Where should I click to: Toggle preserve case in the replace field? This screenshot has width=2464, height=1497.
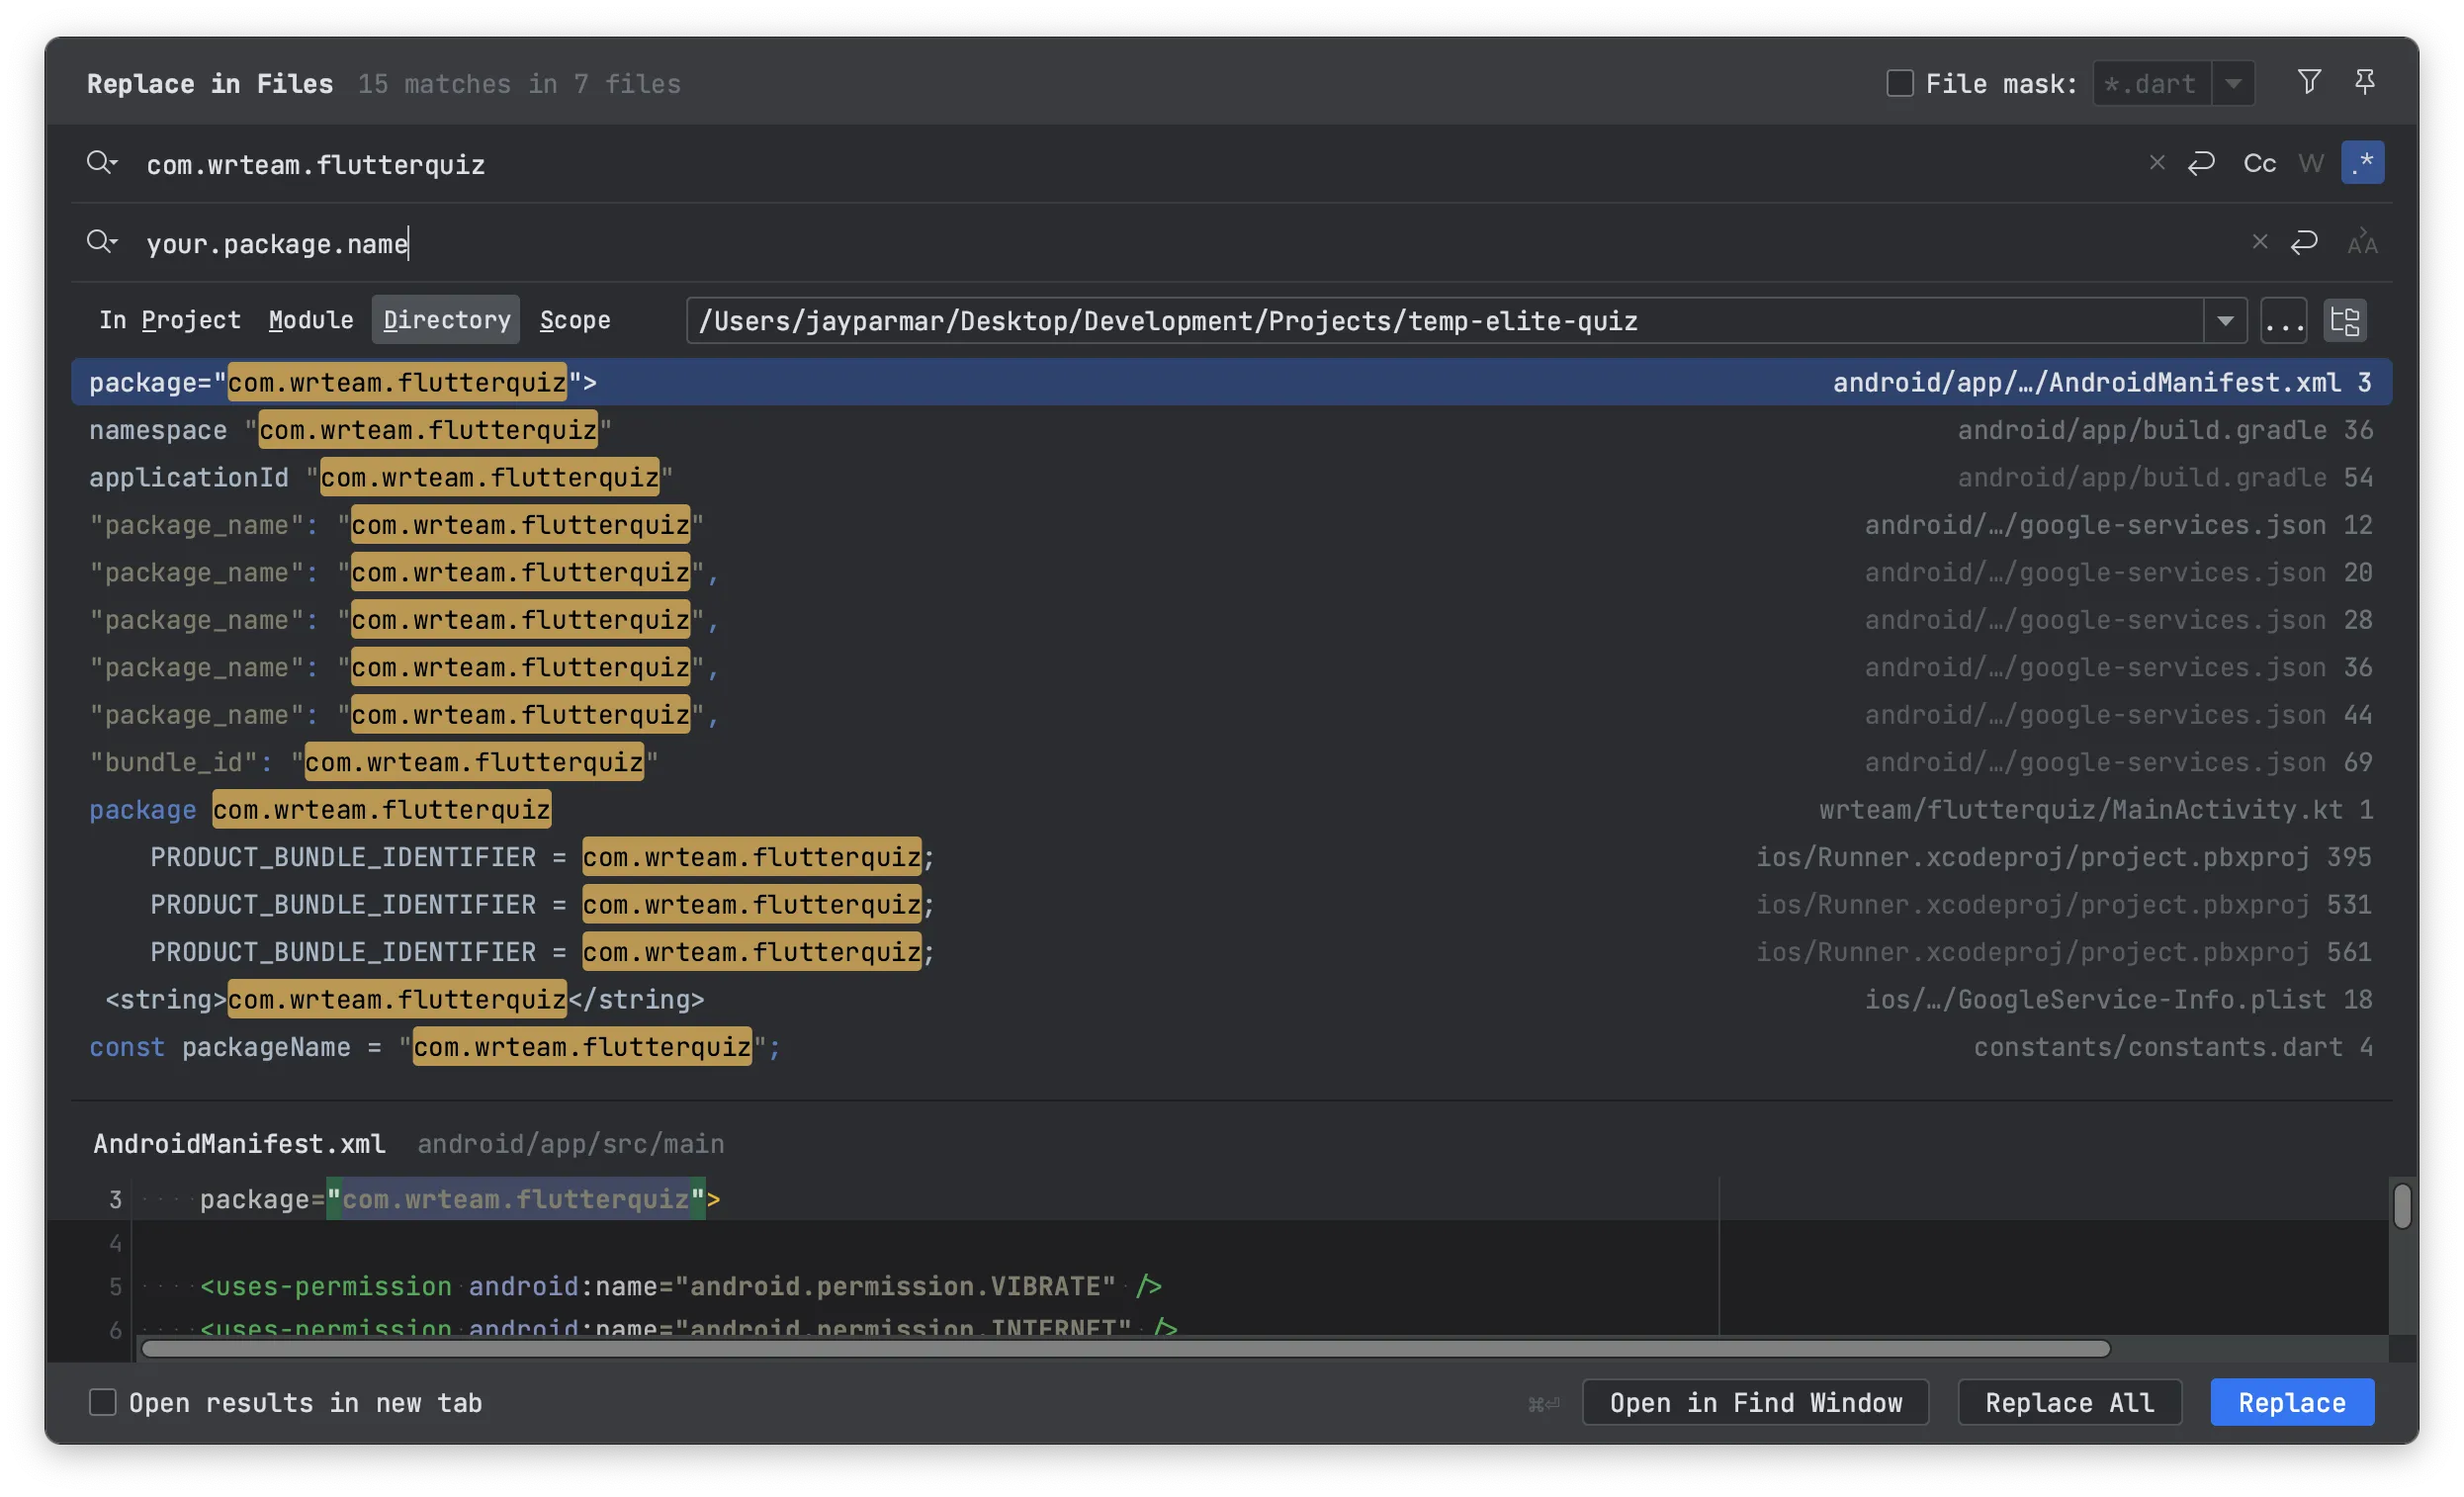2361,242
